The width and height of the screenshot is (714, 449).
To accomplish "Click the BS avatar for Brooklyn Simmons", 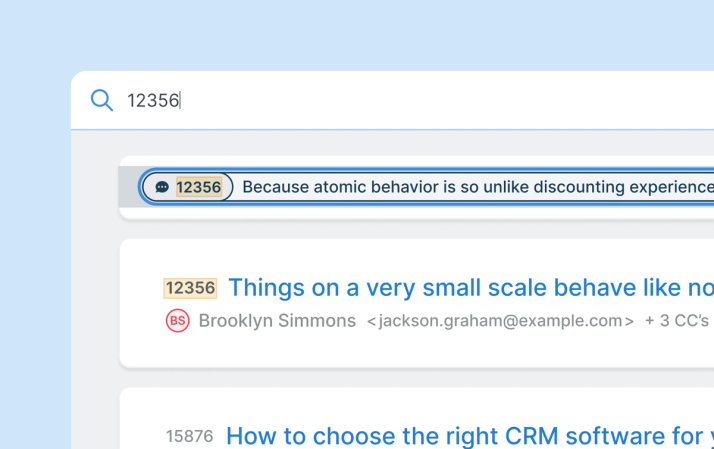I will coord(178,321).
